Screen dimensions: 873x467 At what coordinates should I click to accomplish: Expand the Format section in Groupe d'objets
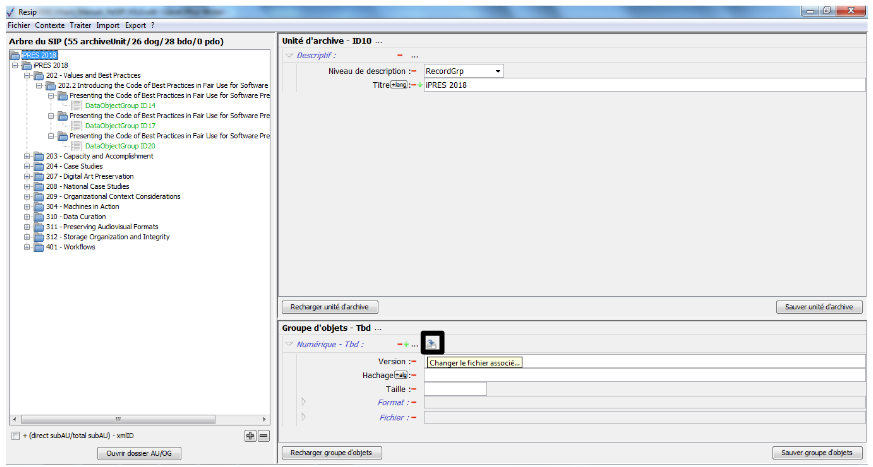point(303,402)
